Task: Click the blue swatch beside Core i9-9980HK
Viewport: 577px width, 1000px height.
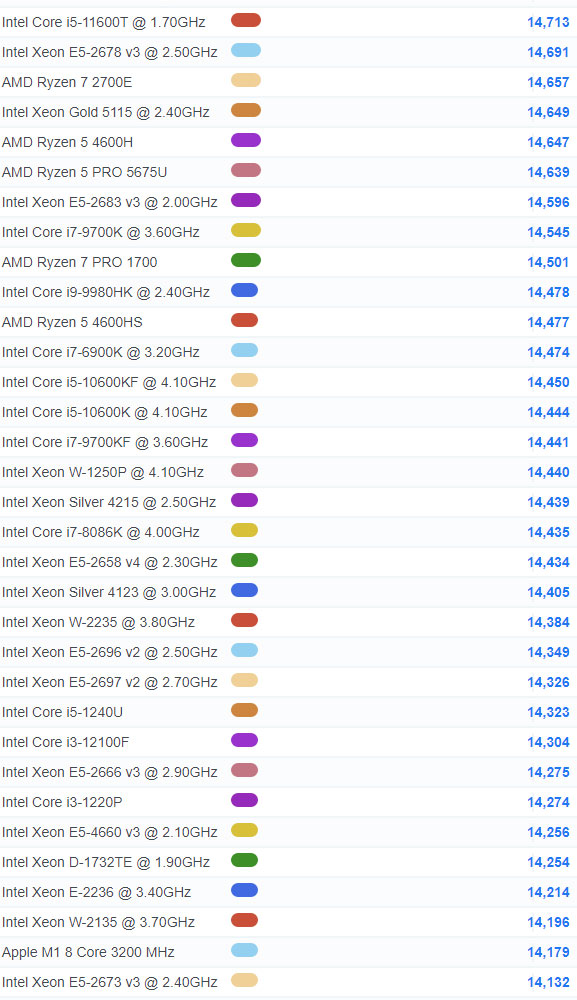Action: 244,290
